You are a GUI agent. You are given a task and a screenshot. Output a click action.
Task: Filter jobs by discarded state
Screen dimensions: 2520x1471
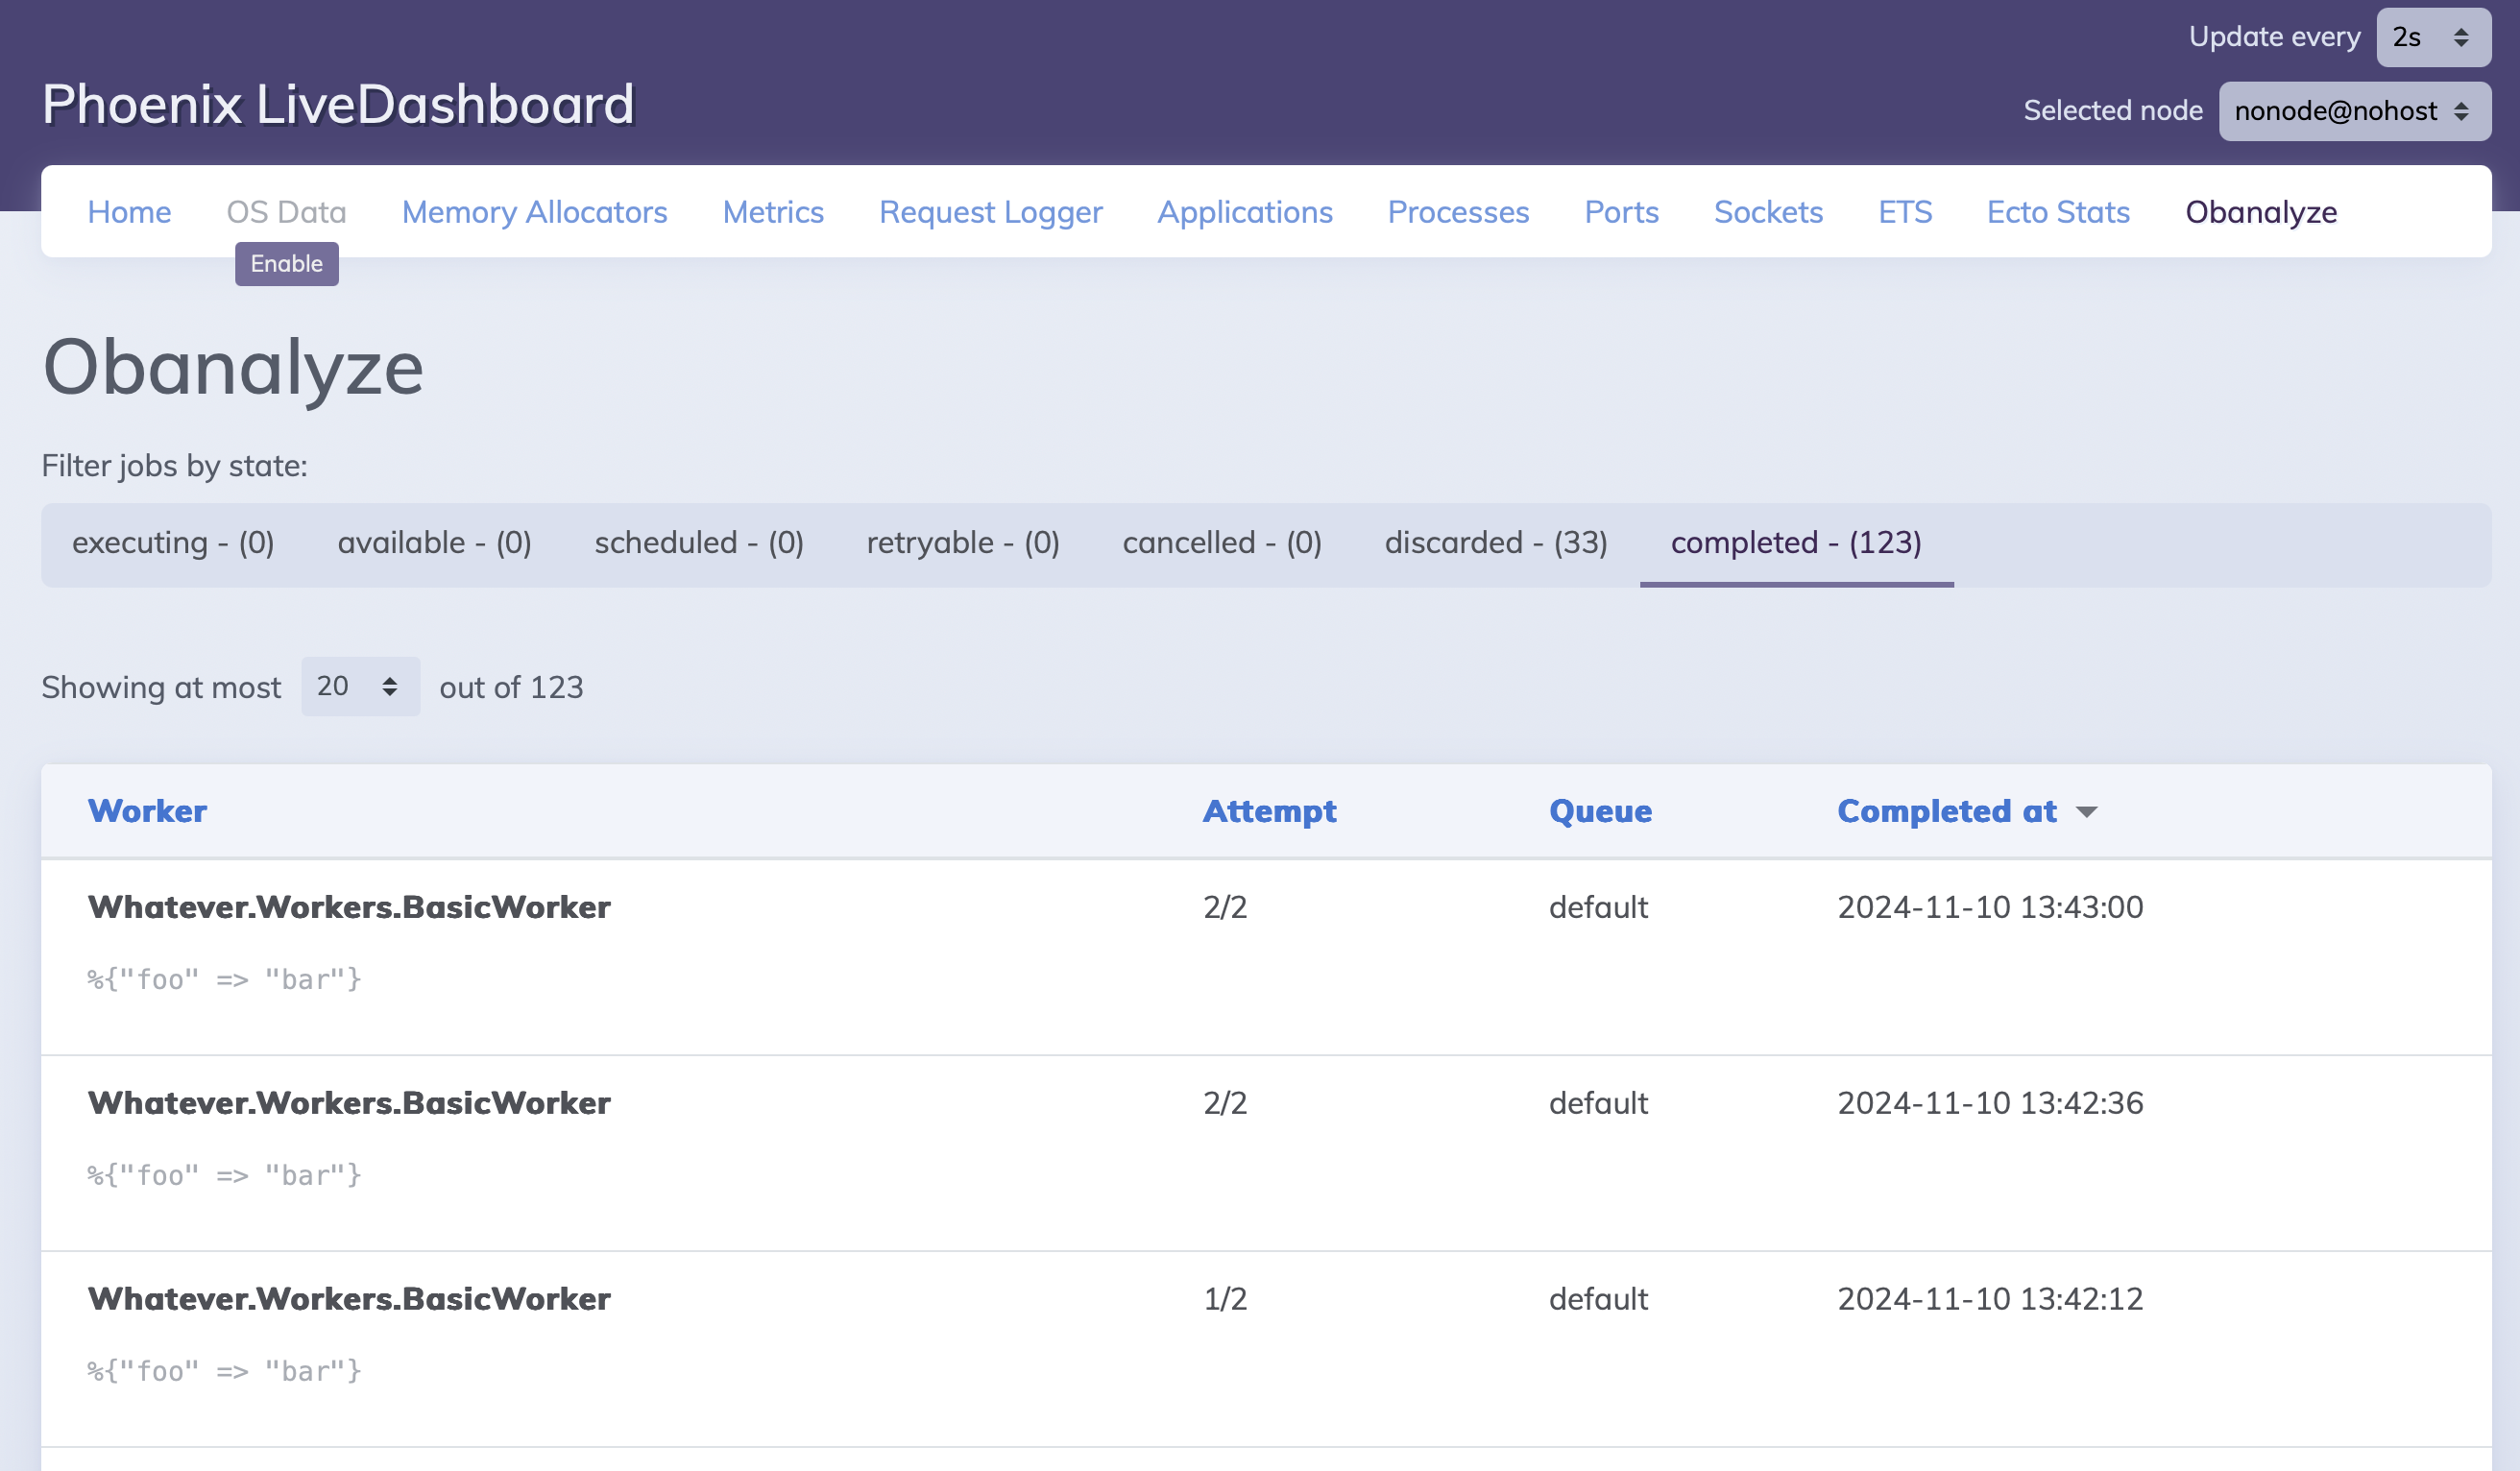pos(1495,543)
